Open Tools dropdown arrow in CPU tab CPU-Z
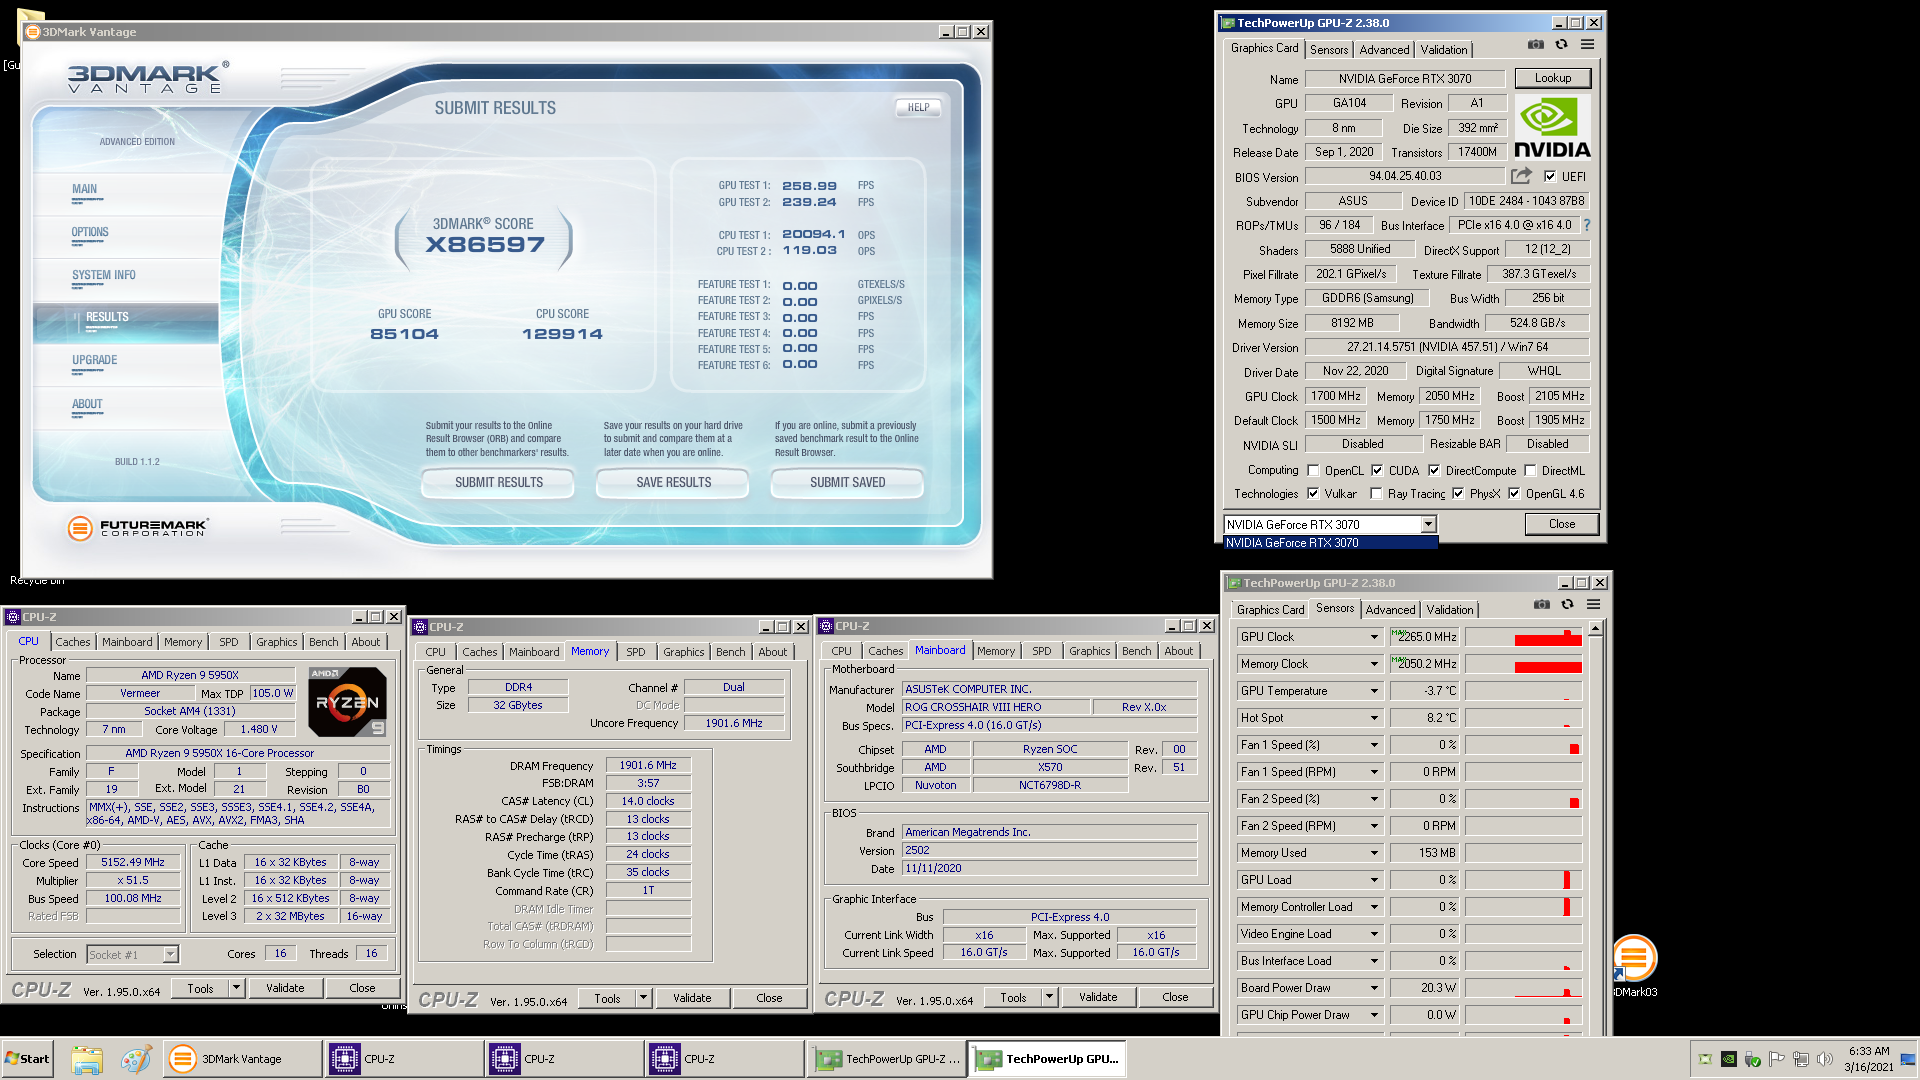 [237, 988]
